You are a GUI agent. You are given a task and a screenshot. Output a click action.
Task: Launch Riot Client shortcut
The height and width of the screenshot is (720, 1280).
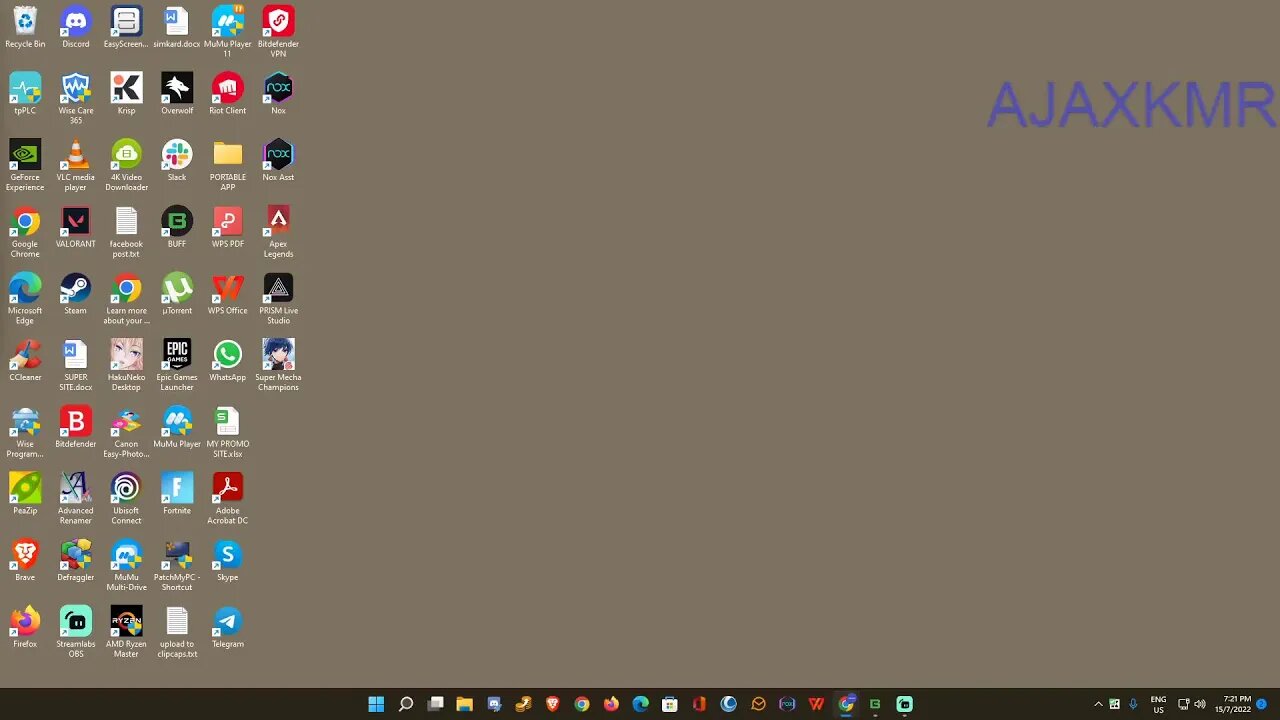227,93
